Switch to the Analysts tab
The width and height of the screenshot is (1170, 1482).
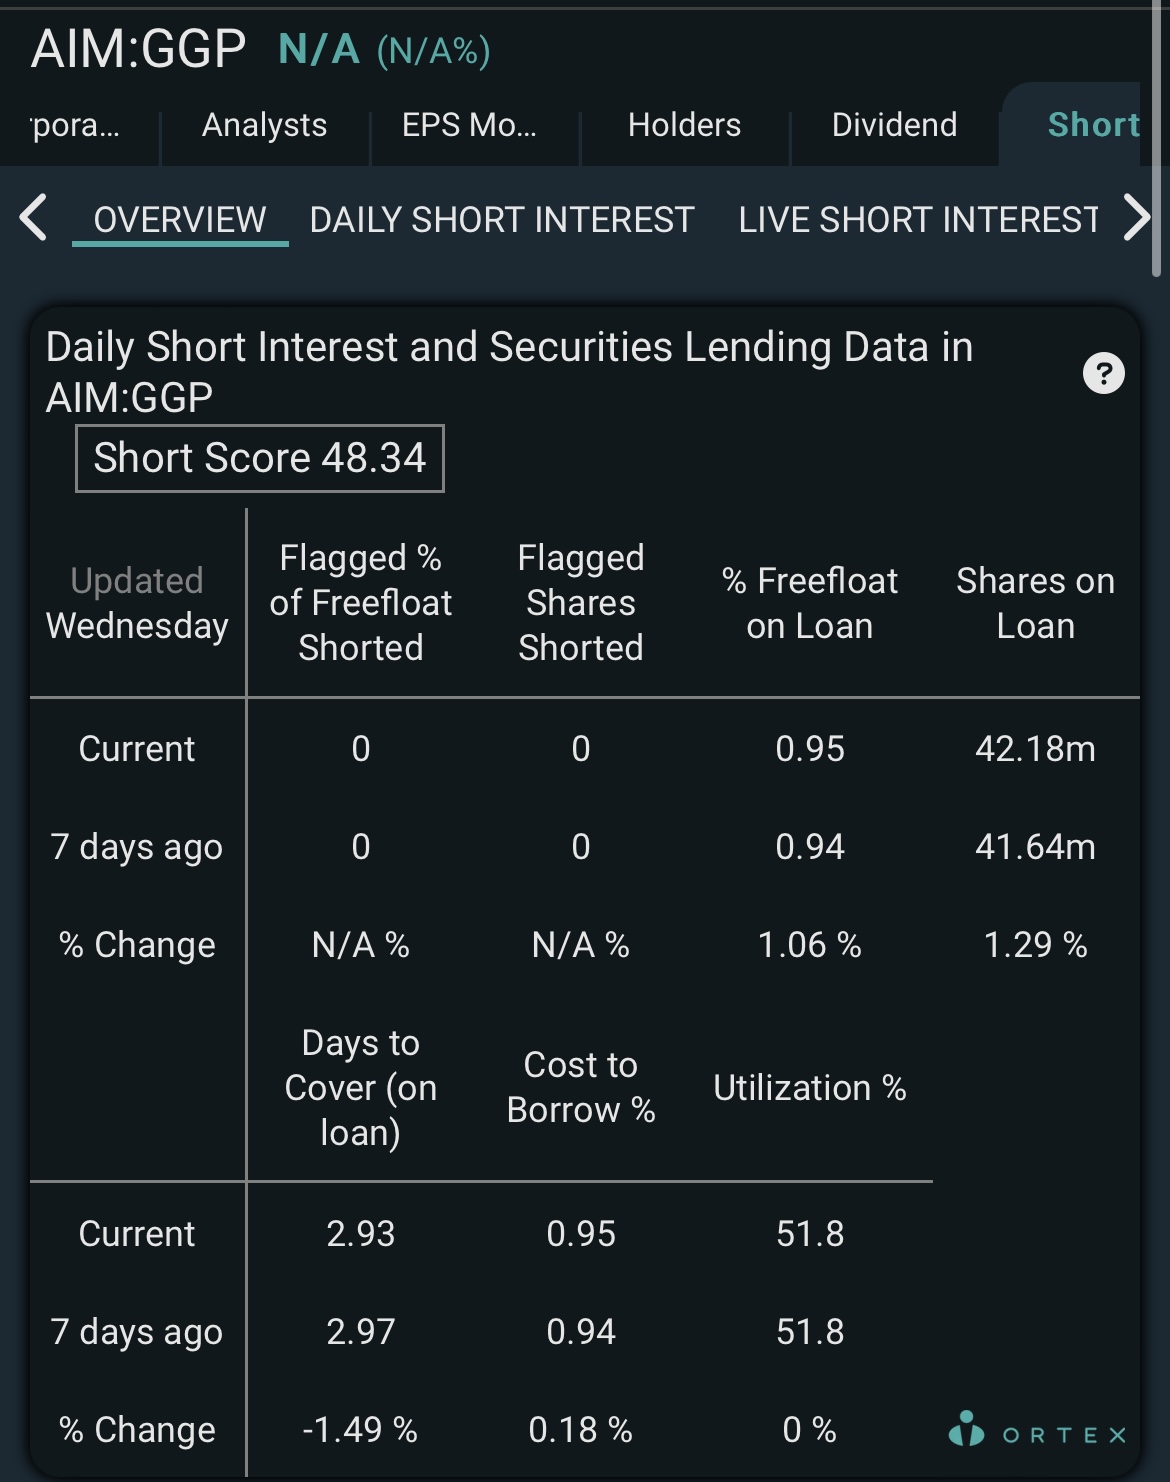[265, 125]
